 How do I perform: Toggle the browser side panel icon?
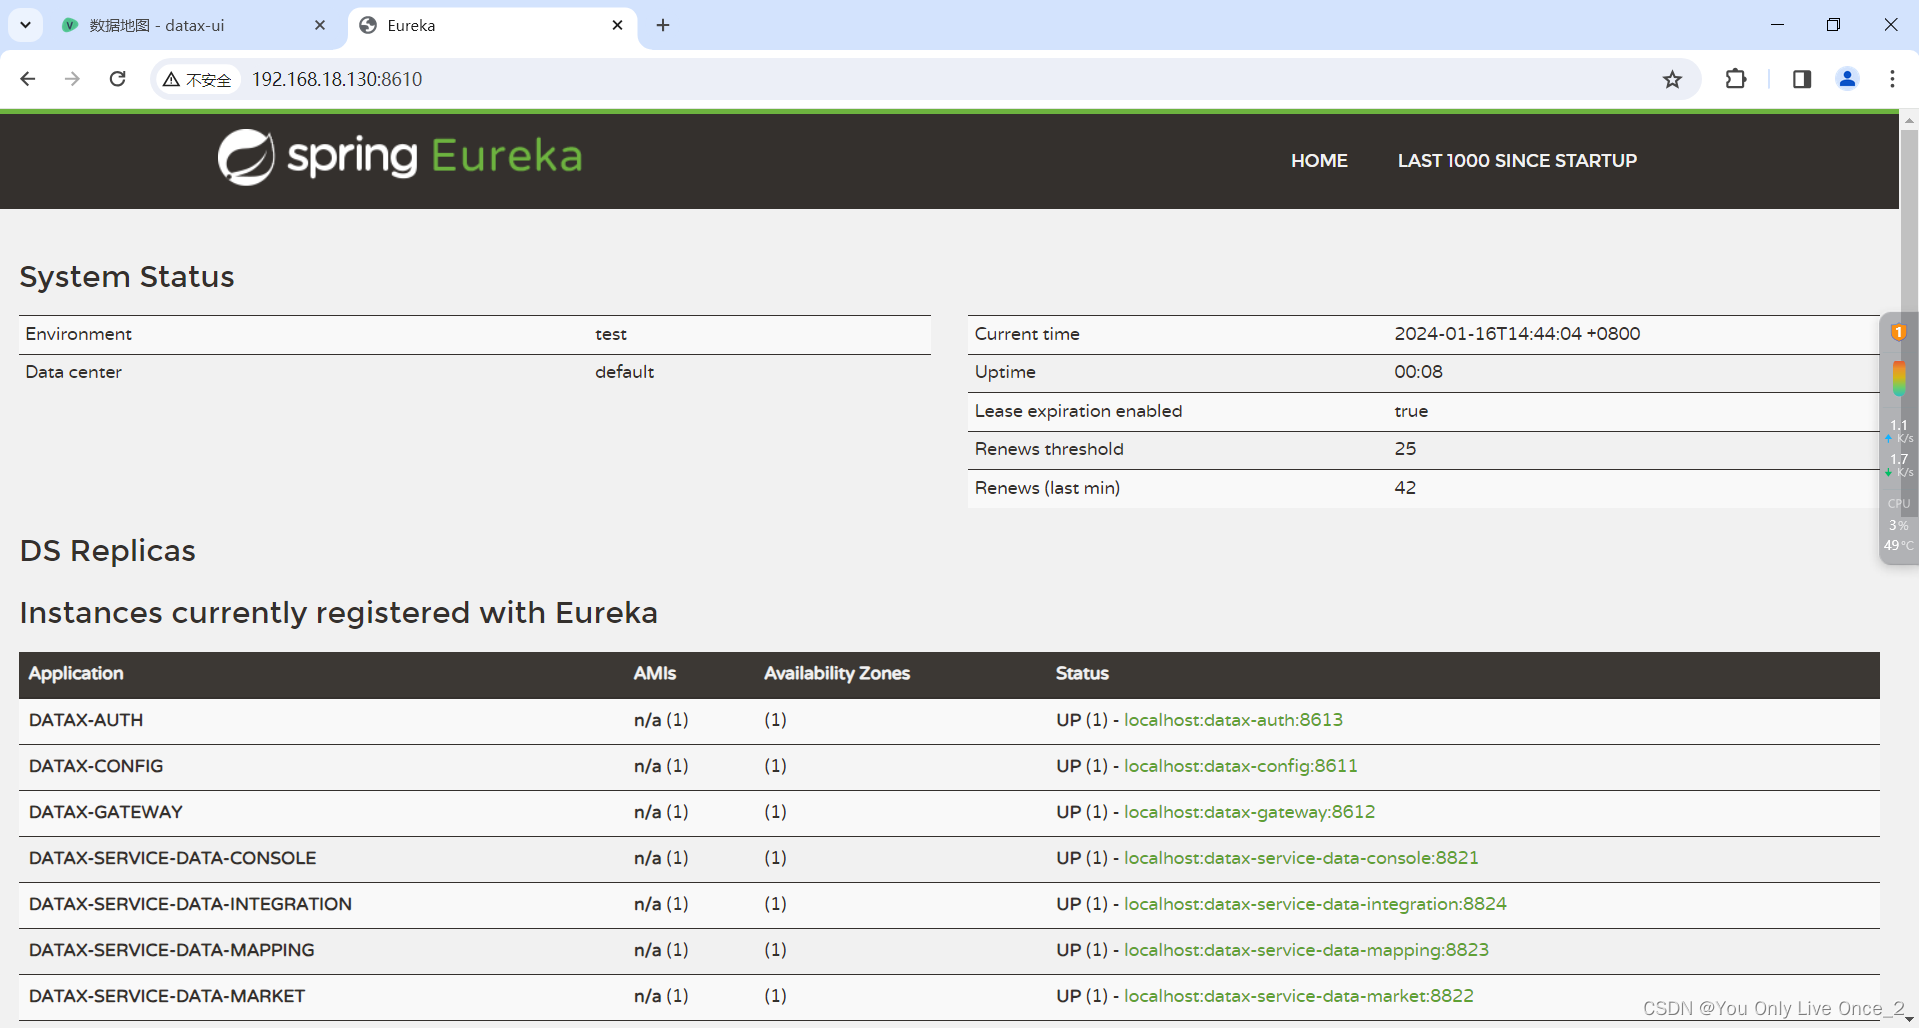[1802, 79]
